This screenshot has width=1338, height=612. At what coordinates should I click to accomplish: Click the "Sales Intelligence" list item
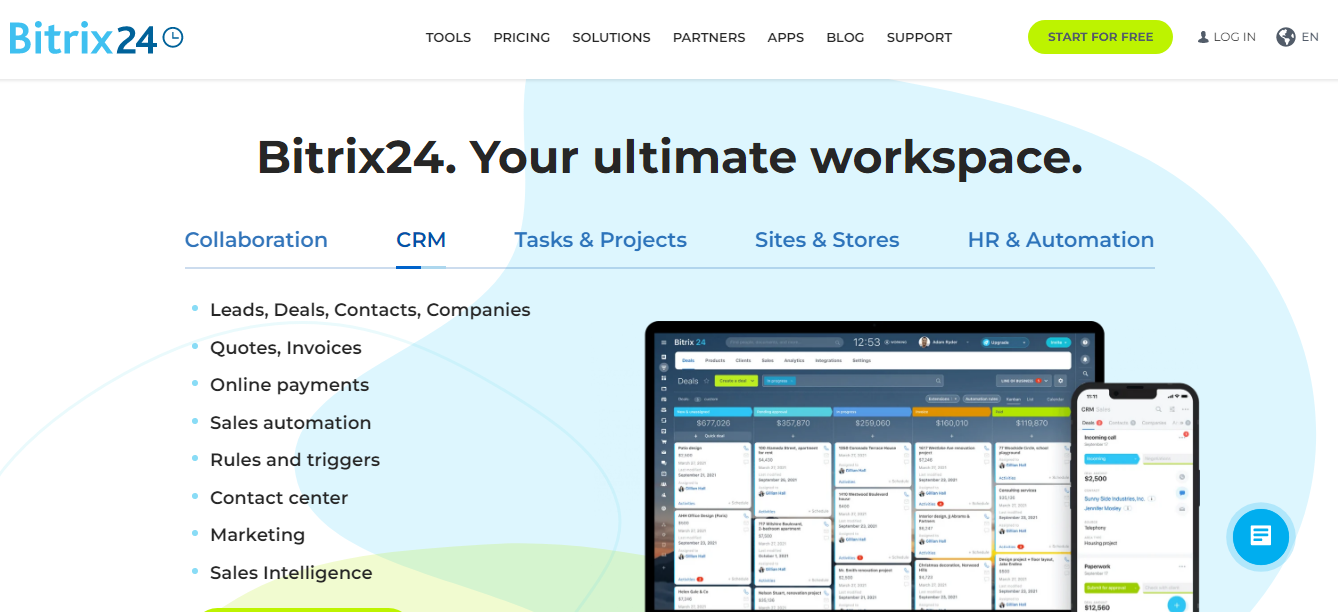coord(291,573)
